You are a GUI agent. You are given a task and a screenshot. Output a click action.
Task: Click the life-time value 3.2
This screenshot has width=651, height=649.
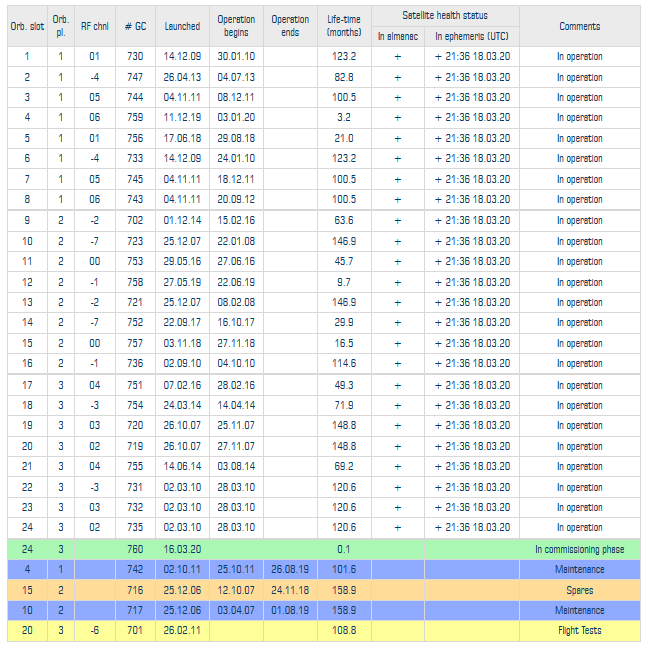point(344,118)
